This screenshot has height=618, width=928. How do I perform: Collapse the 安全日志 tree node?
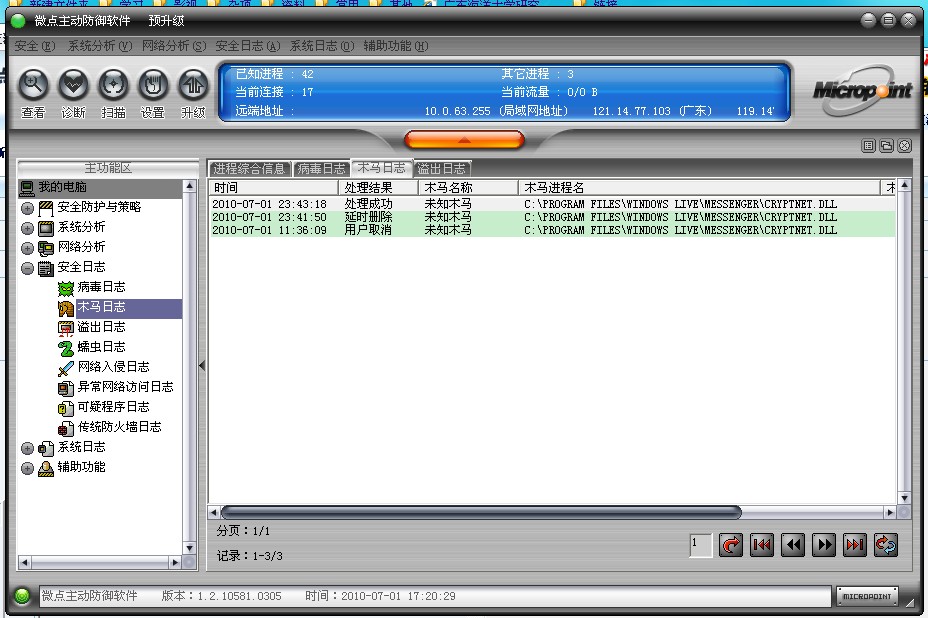27,268
